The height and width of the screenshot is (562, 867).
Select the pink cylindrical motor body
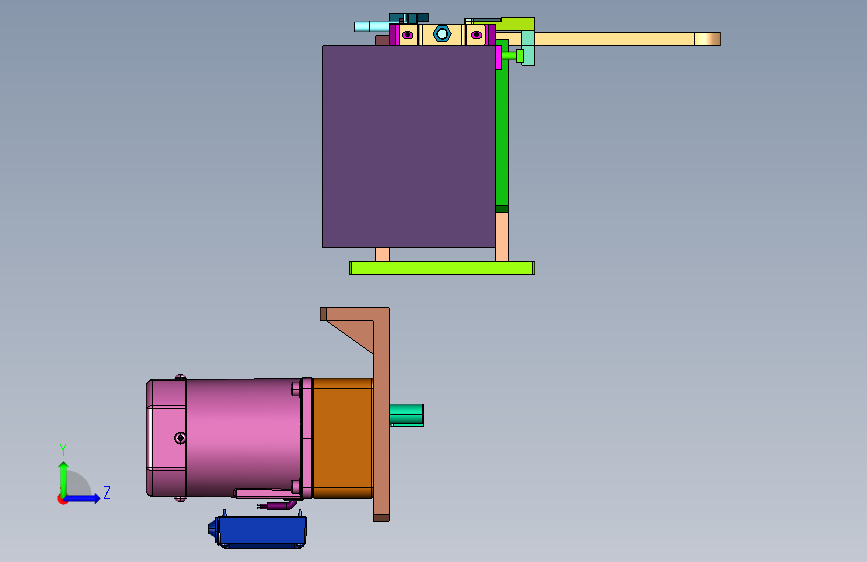click(x=243, y=437)
